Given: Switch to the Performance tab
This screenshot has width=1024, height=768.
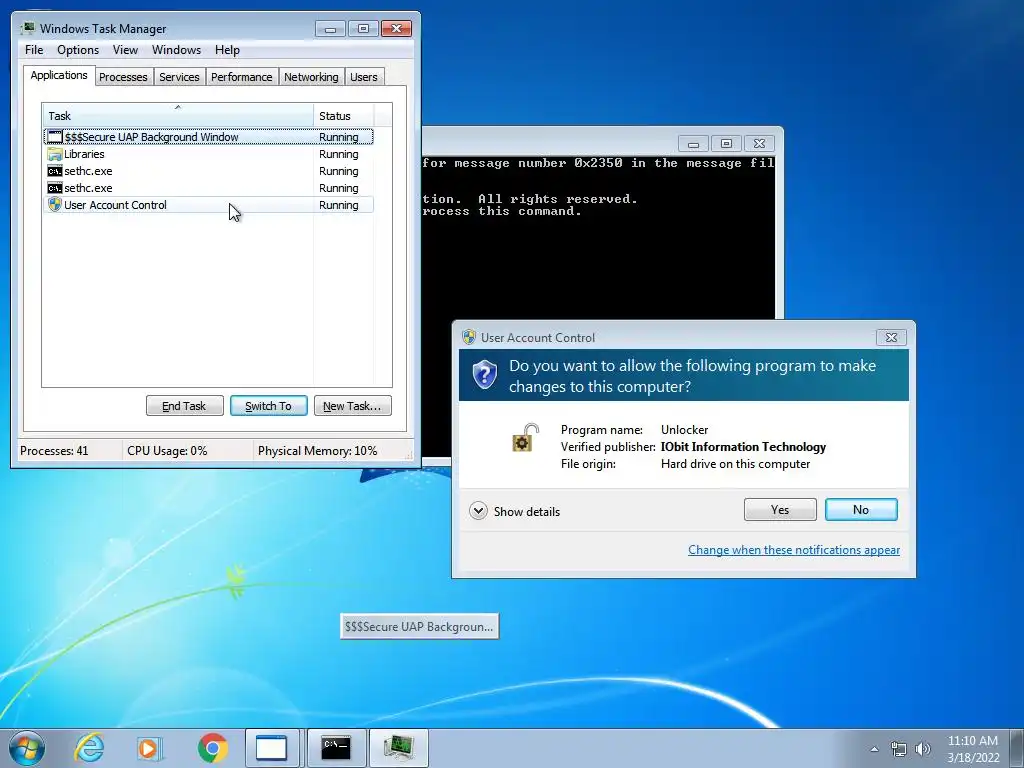Looking at the screenshot, I should (242, 77).
